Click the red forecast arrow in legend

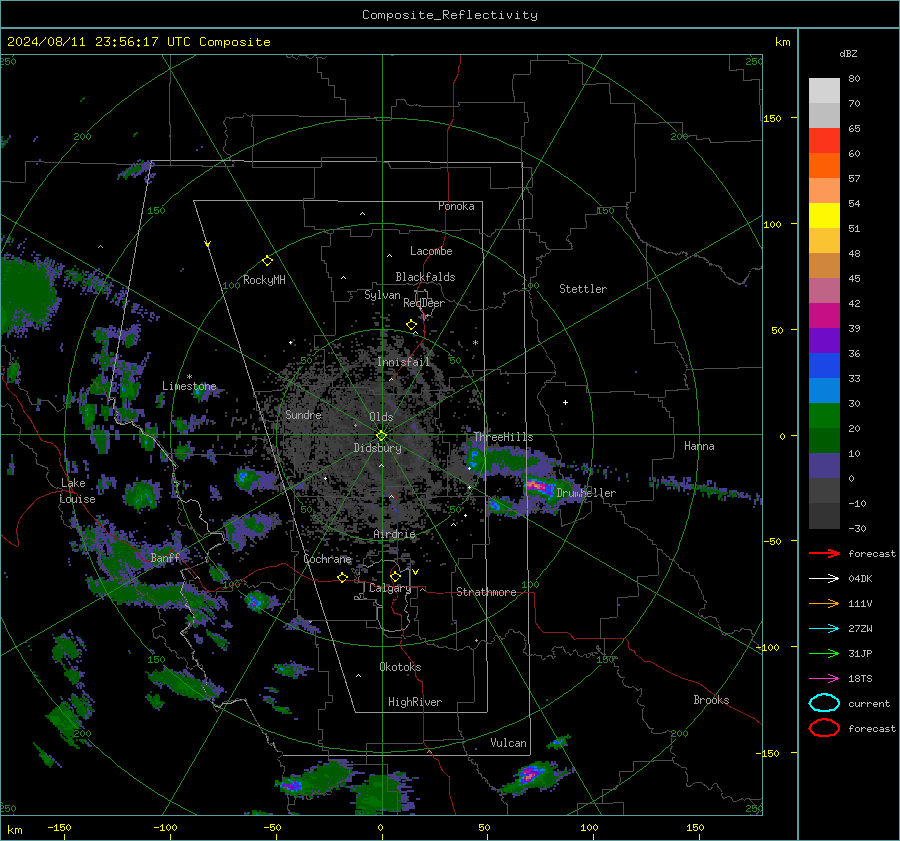click(x=824, y=553)
